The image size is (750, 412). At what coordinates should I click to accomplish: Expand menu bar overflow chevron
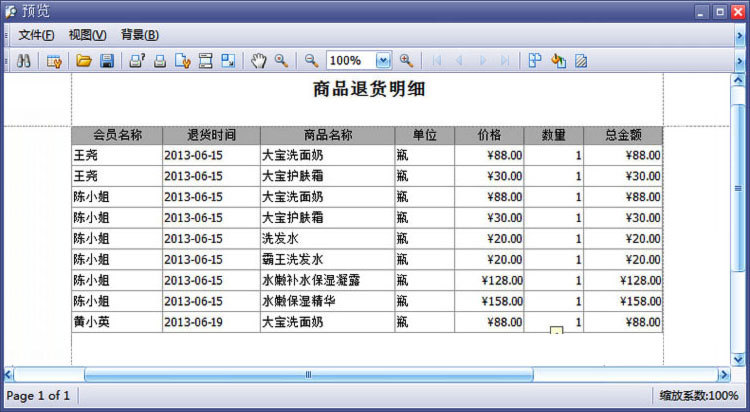(x=740, y=35)
